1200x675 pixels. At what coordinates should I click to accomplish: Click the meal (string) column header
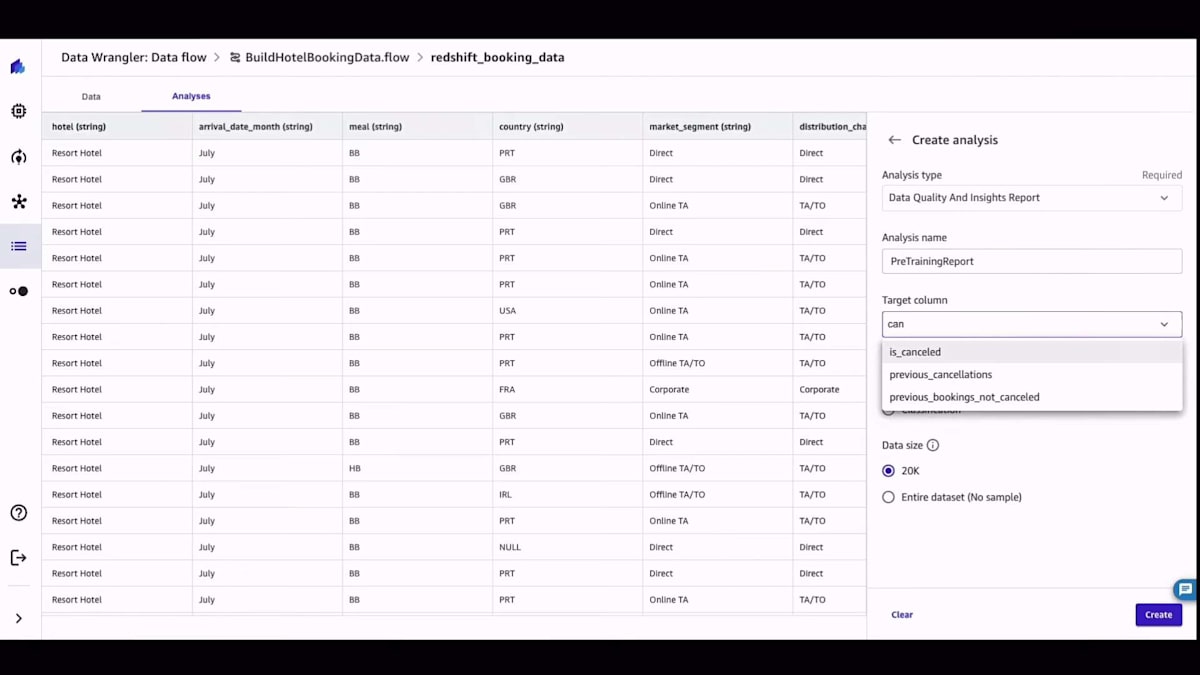pyautogui.click(x=417, y=127)
